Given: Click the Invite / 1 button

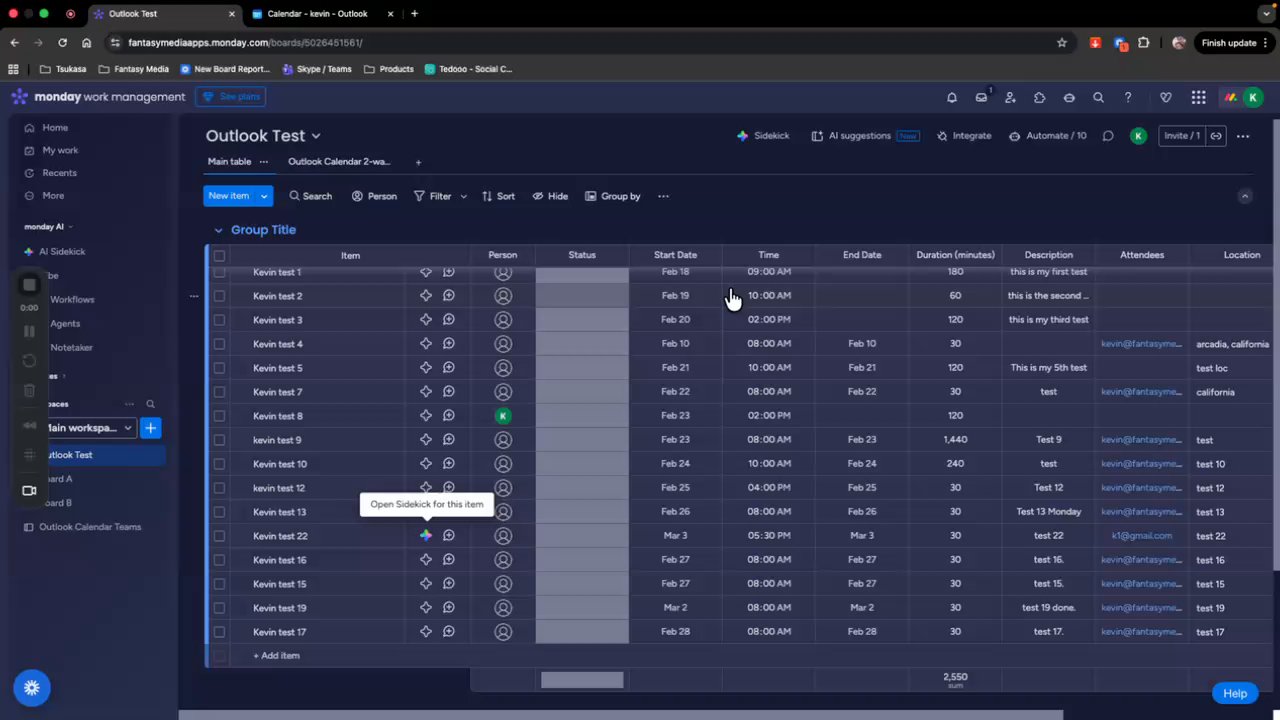Looking at the screenshot, I should pyautogui.click(x=1182, y=136).
